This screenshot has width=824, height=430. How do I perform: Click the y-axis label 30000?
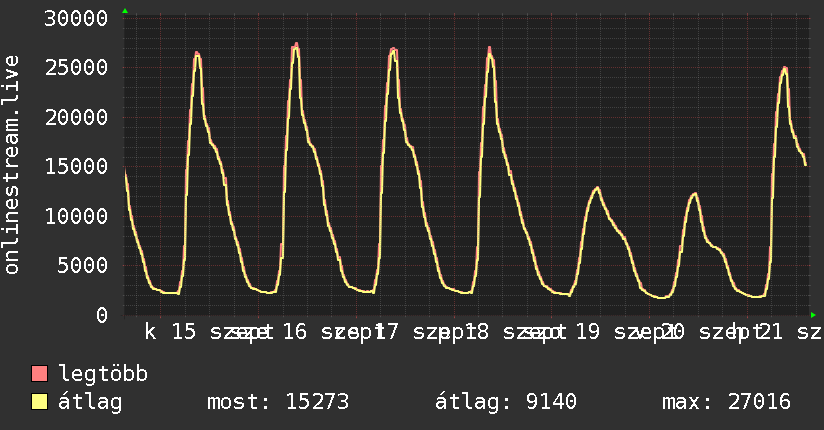[x=76, y=19]
